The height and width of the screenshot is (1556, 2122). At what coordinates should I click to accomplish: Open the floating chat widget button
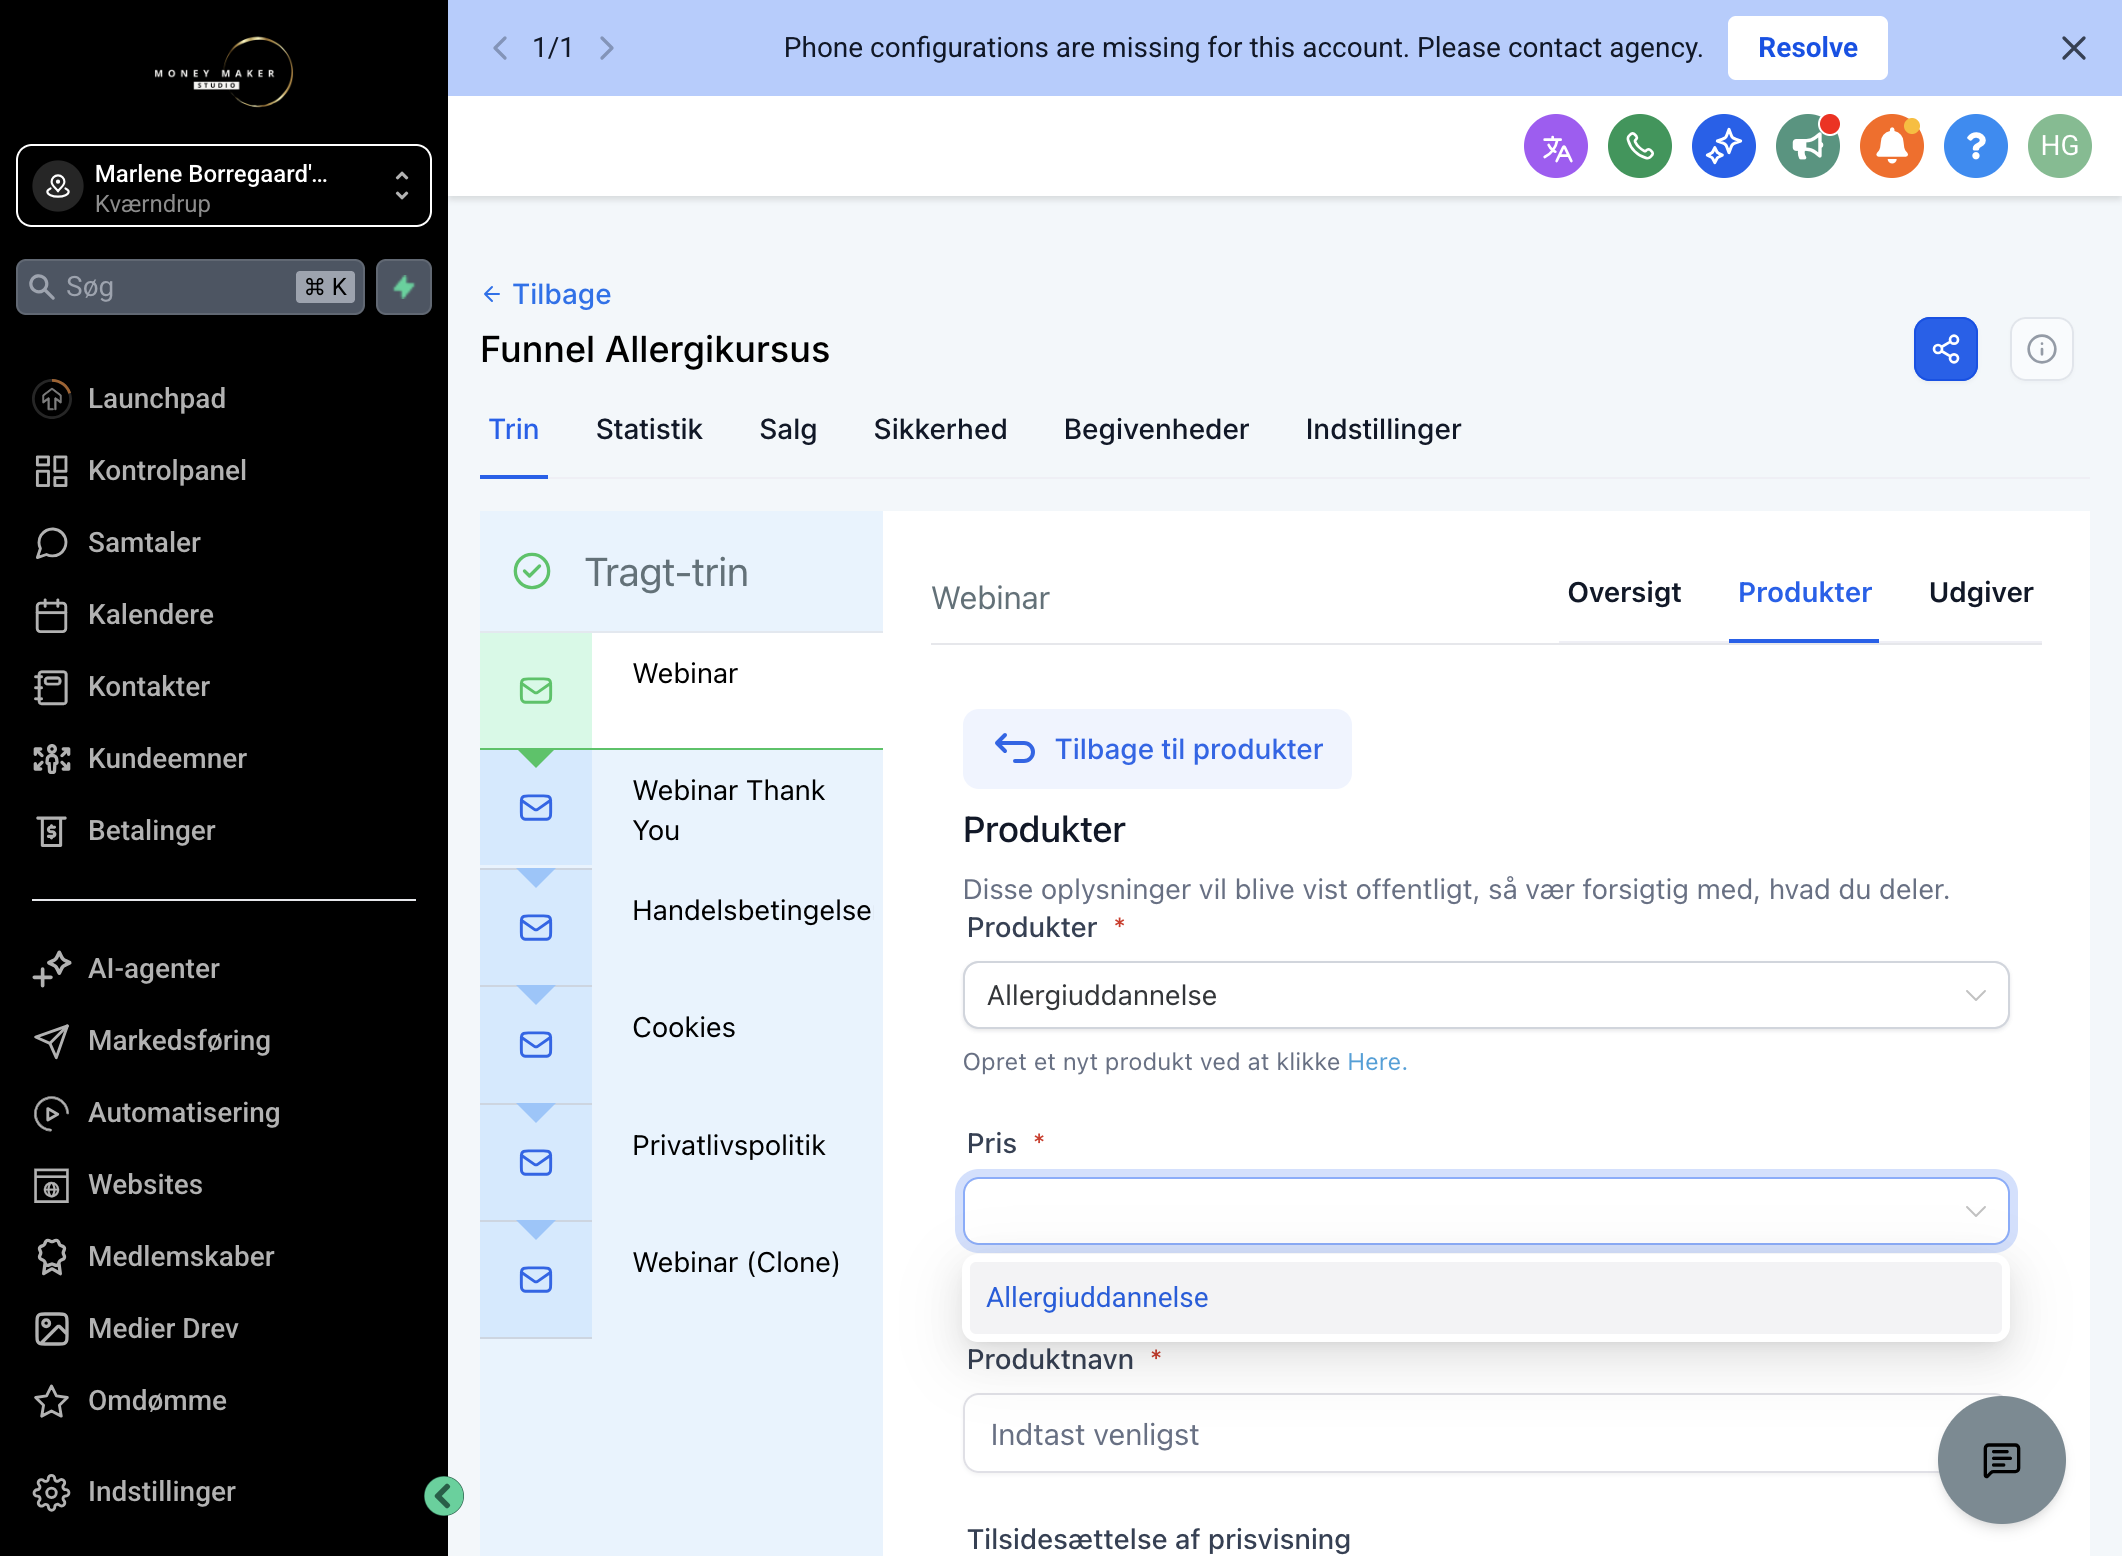point(2001,1460)
